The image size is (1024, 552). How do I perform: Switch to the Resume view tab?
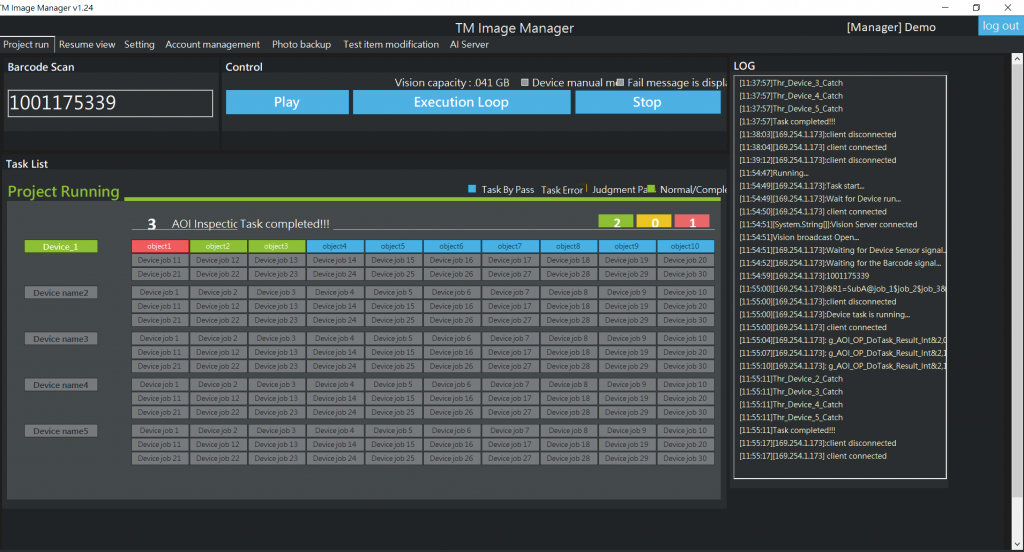tap(87, 45)
